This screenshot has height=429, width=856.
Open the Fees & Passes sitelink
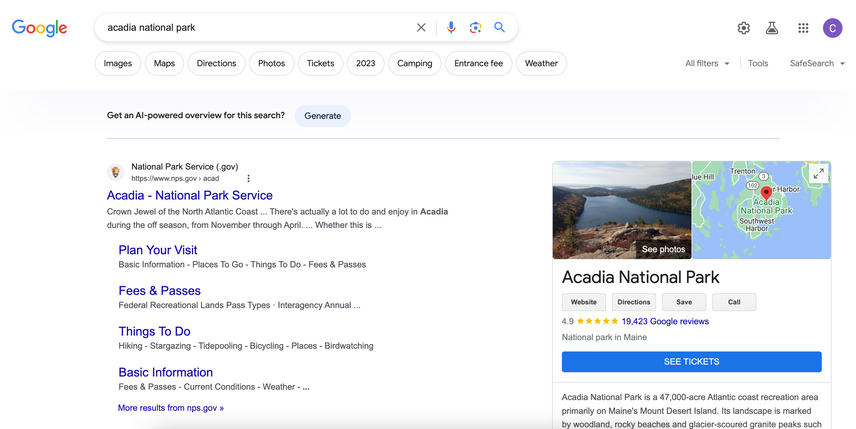[159, 291]
